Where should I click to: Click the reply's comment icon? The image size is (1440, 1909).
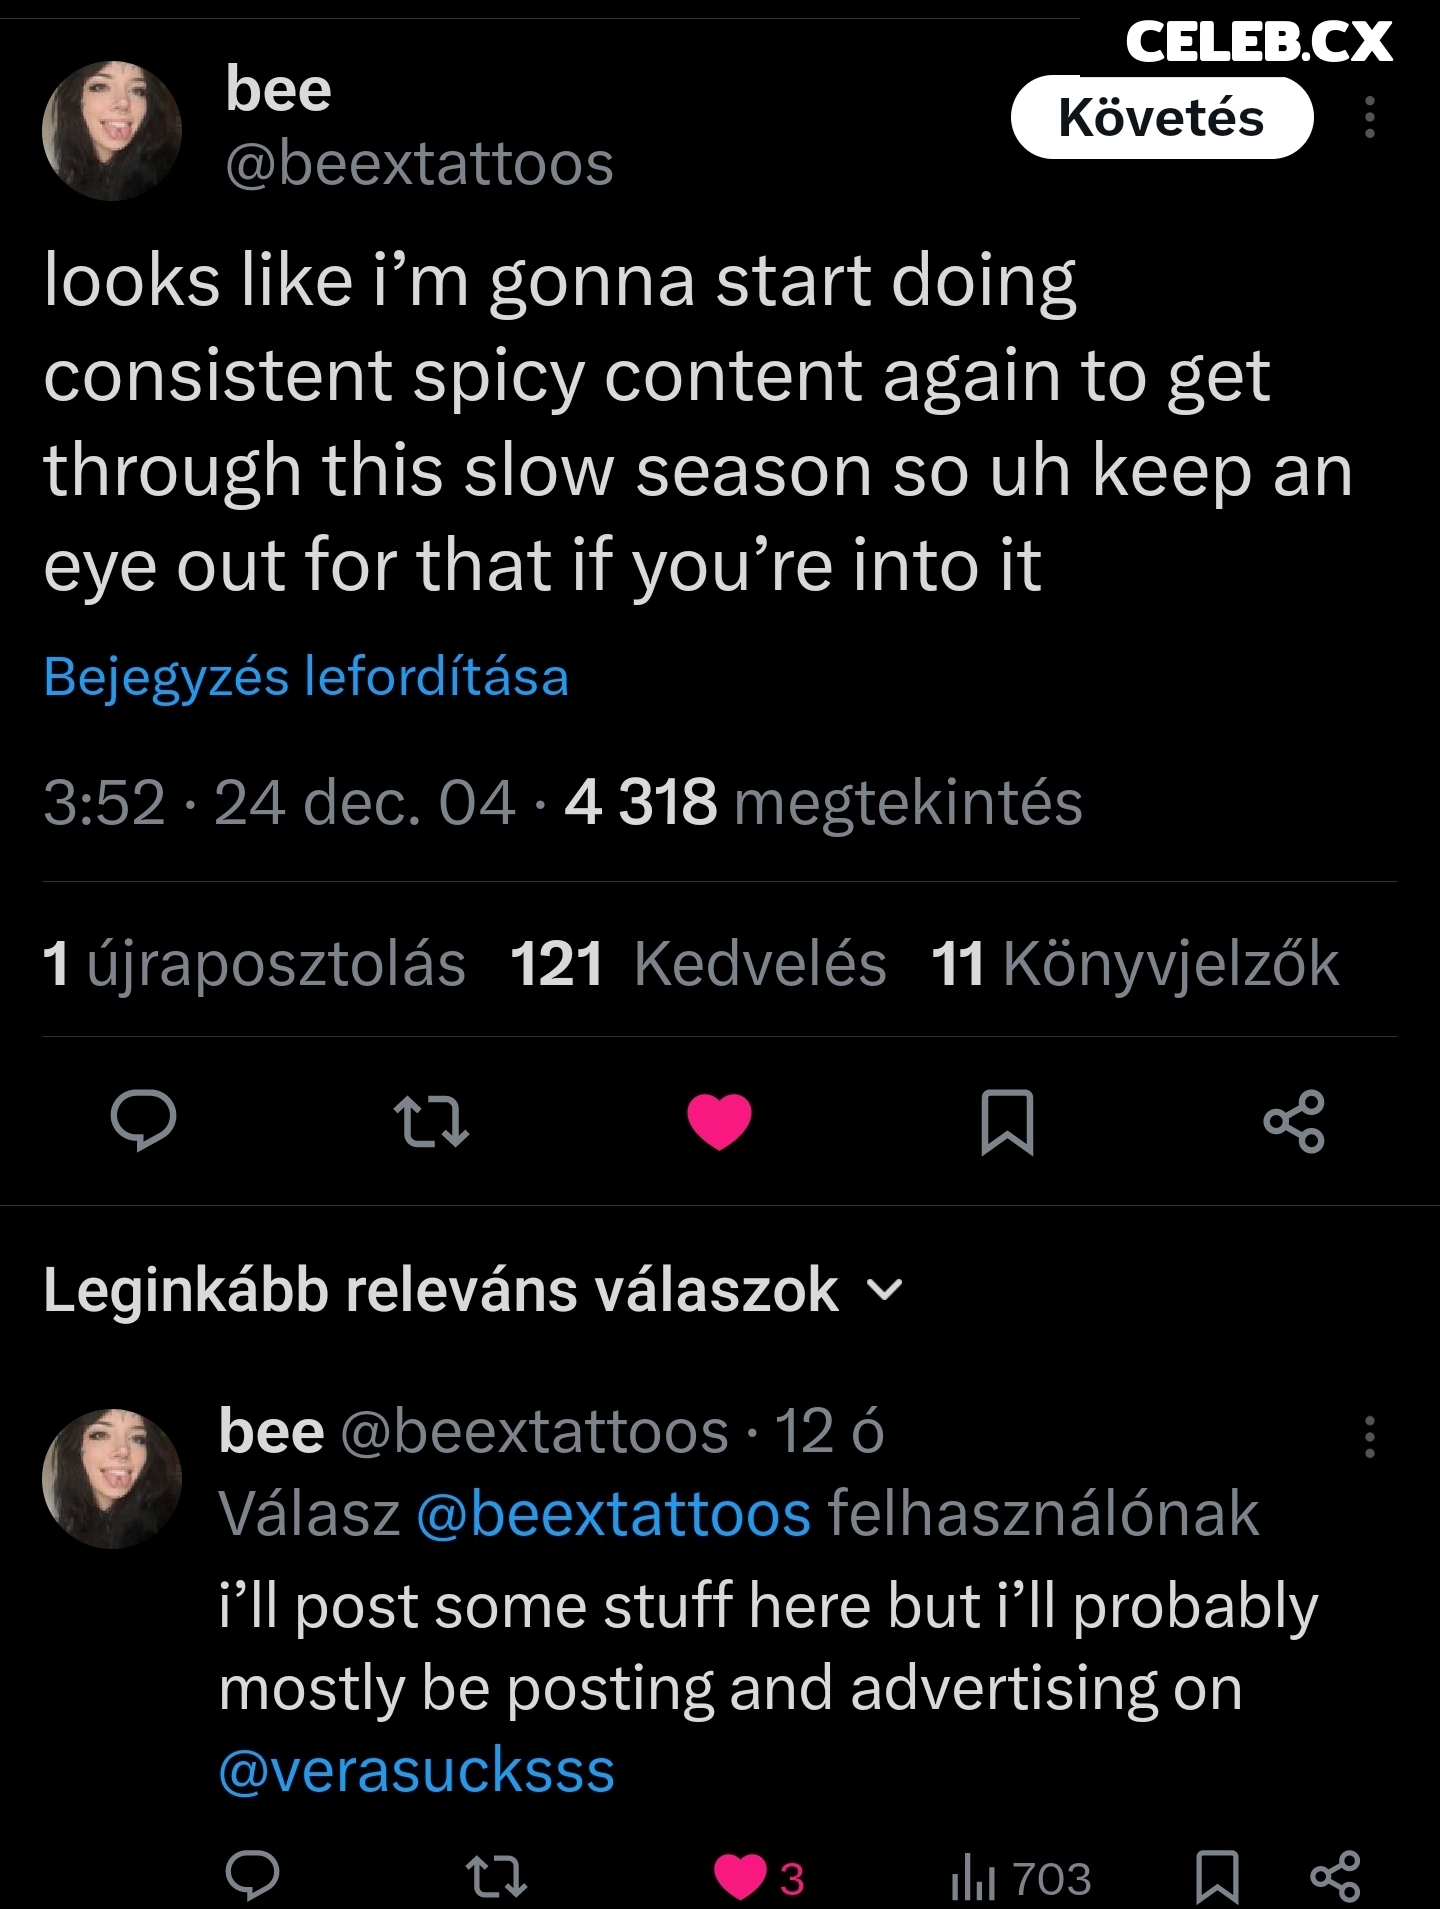point(252,1875)
